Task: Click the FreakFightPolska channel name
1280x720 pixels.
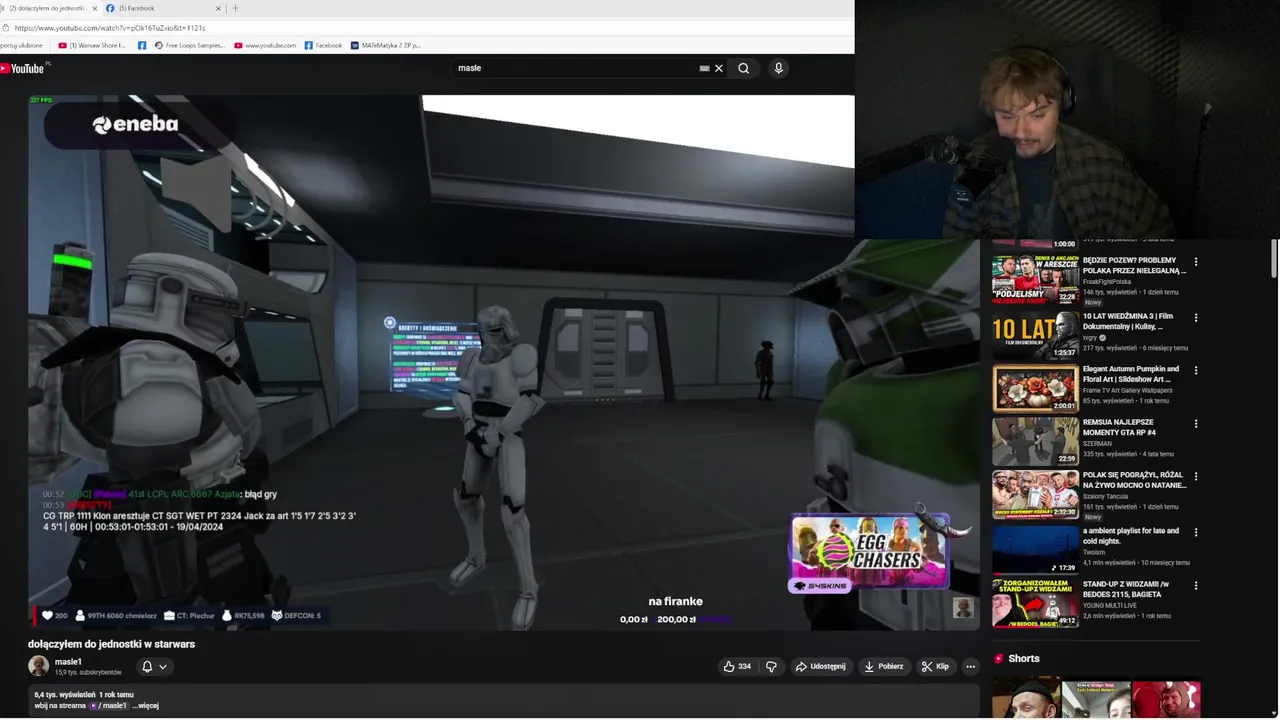Action: pyautogui.click(x=1109, y=282)
